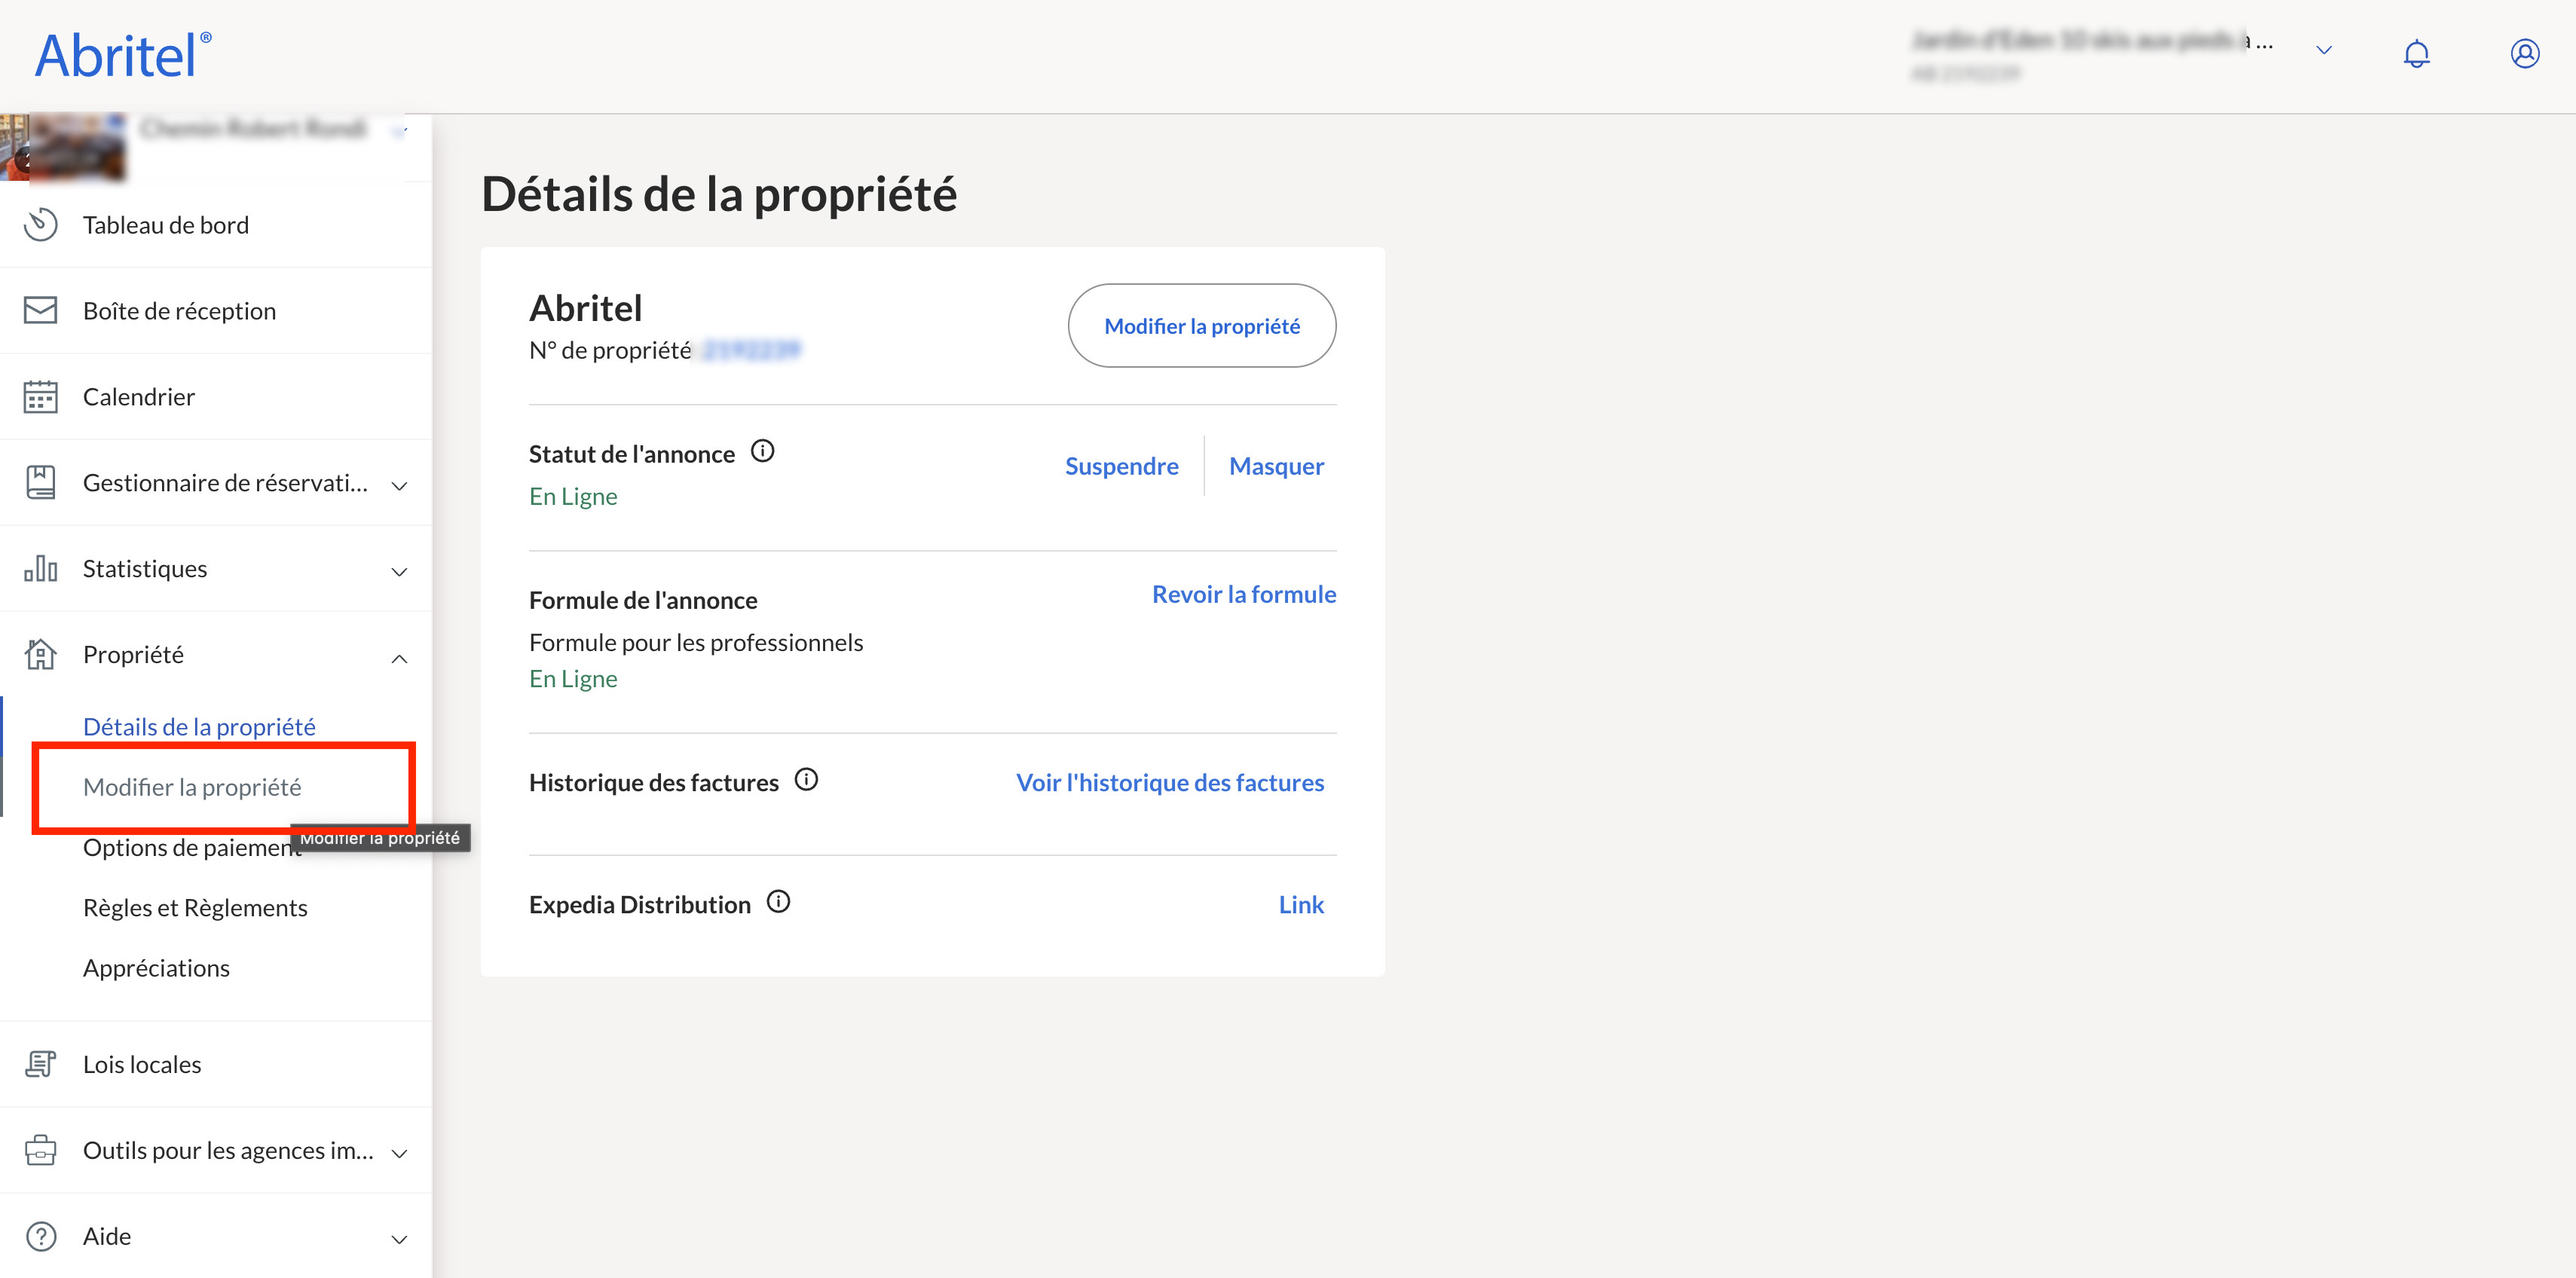
Task: Open Tableau de bord from sidebar
Action: tap(166, 225)
